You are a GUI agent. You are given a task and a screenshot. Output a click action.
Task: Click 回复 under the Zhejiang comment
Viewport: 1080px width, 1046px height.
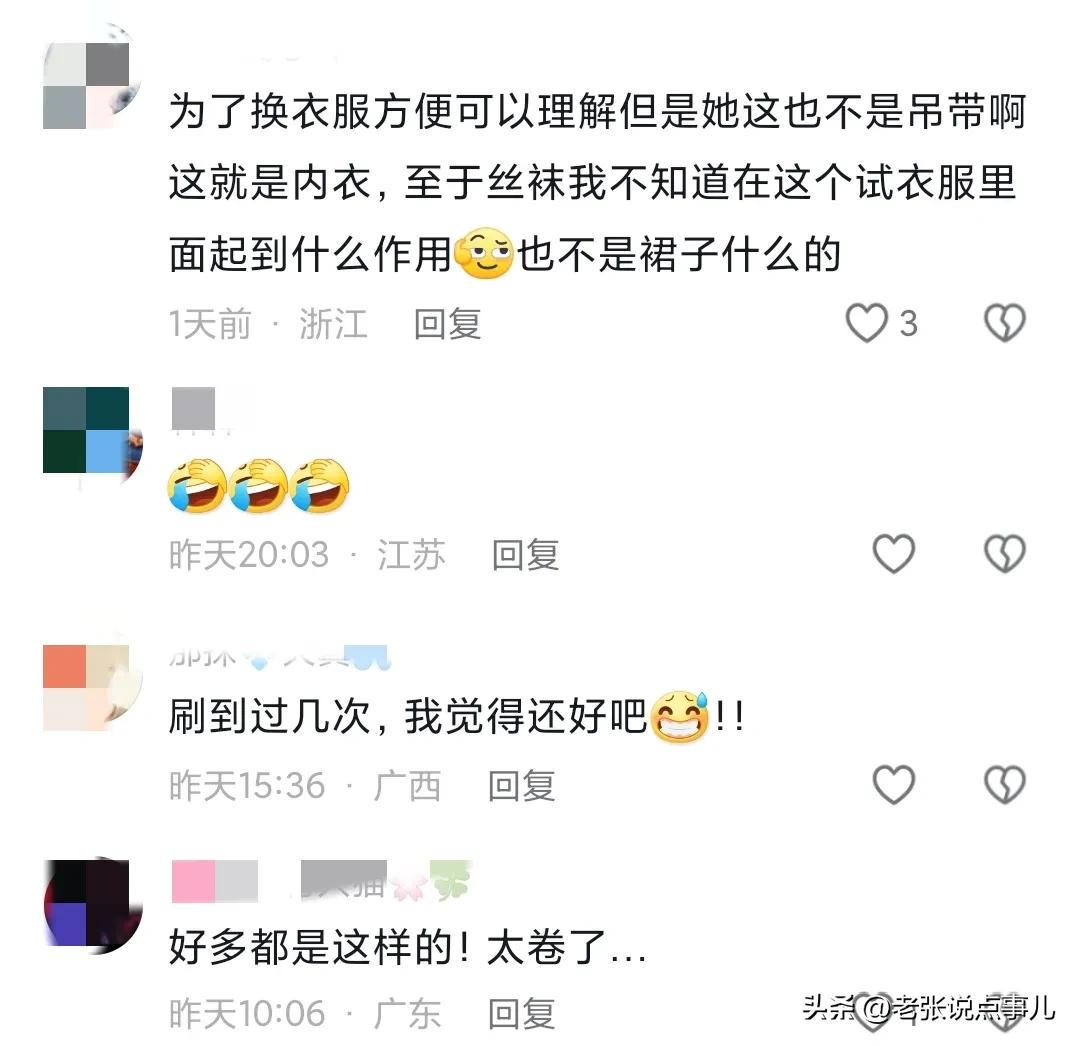447,324
